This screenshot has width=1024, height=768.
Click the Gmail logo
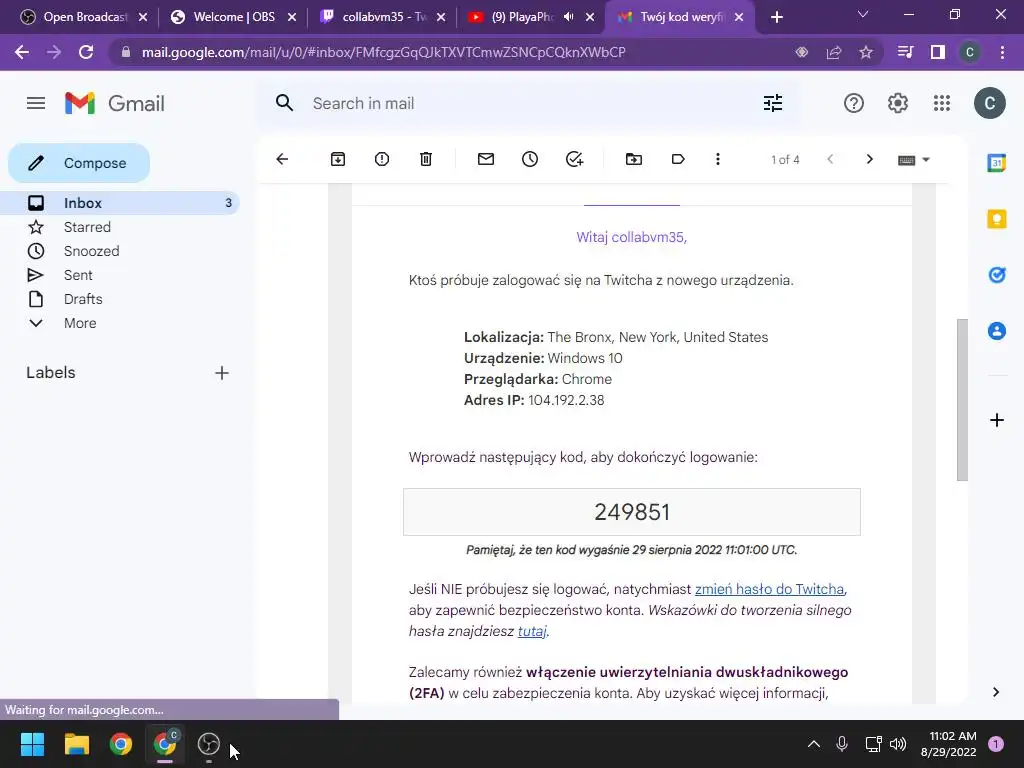point(115,103)
